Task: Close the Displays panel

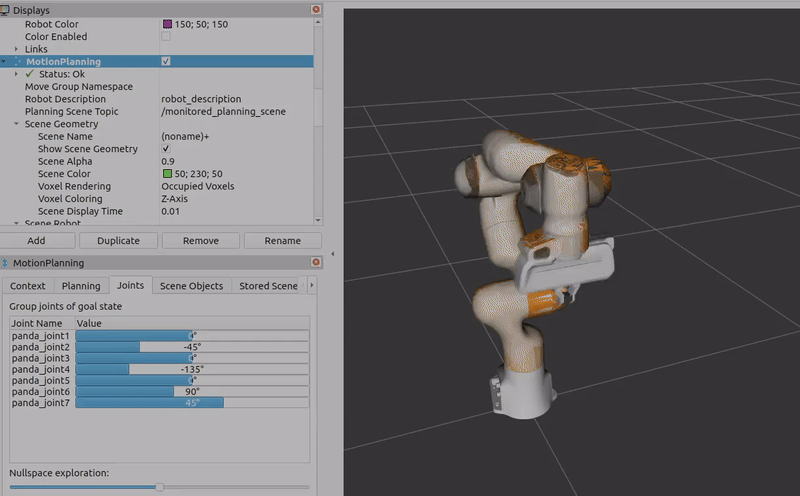Action: [317, 9]
